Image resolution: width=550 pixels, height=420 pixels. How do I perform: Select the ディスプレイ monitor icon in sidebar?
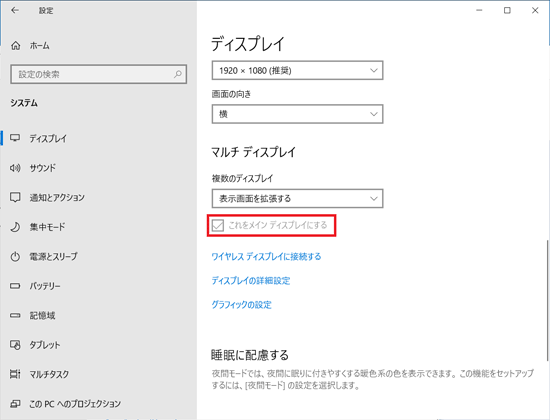click(15, 138)
